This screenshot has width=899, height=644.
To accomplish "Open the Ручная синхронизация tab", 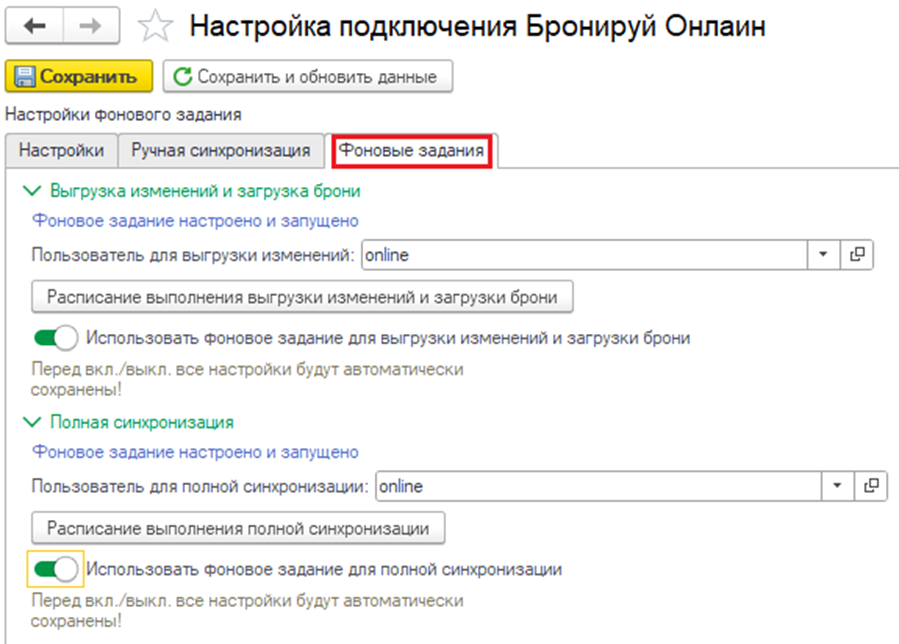I will click(x=221, y=150).
